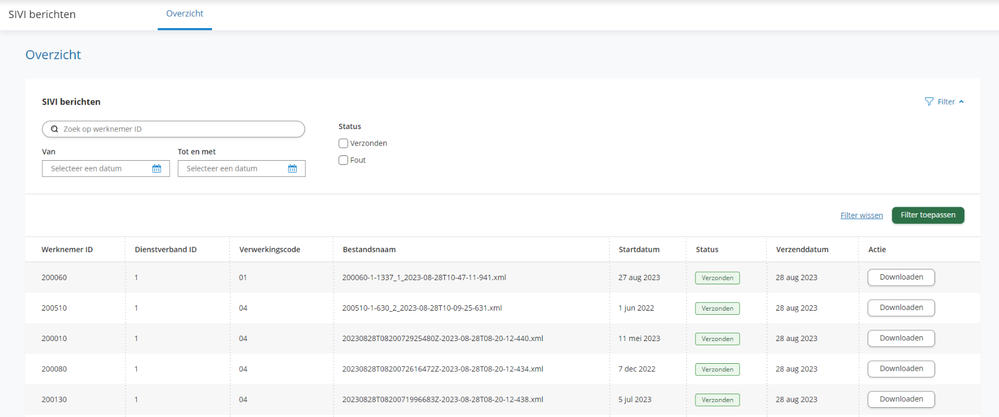Click the Startdatum column header
This screenshot has width=999, height=417.
click(639, 249)
